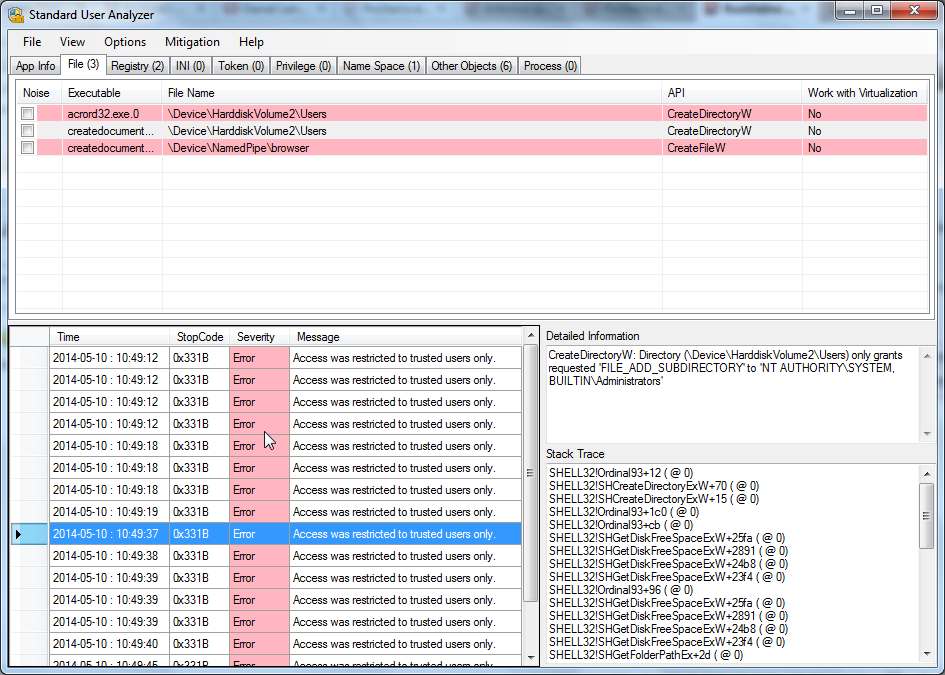Click the event log scrollbar thumb

tap(530, 473)
